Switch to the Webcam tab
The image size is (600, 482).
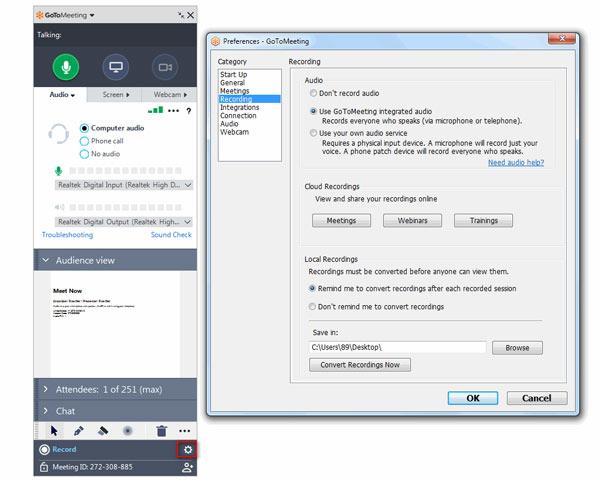coord(169,95)
